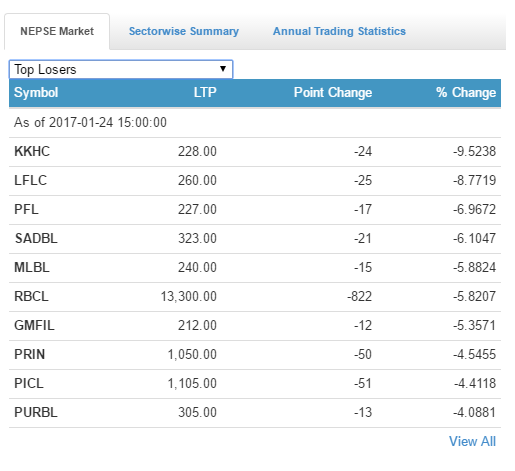
Task: Follow the View All link
Action: click(x=472, y=441)
